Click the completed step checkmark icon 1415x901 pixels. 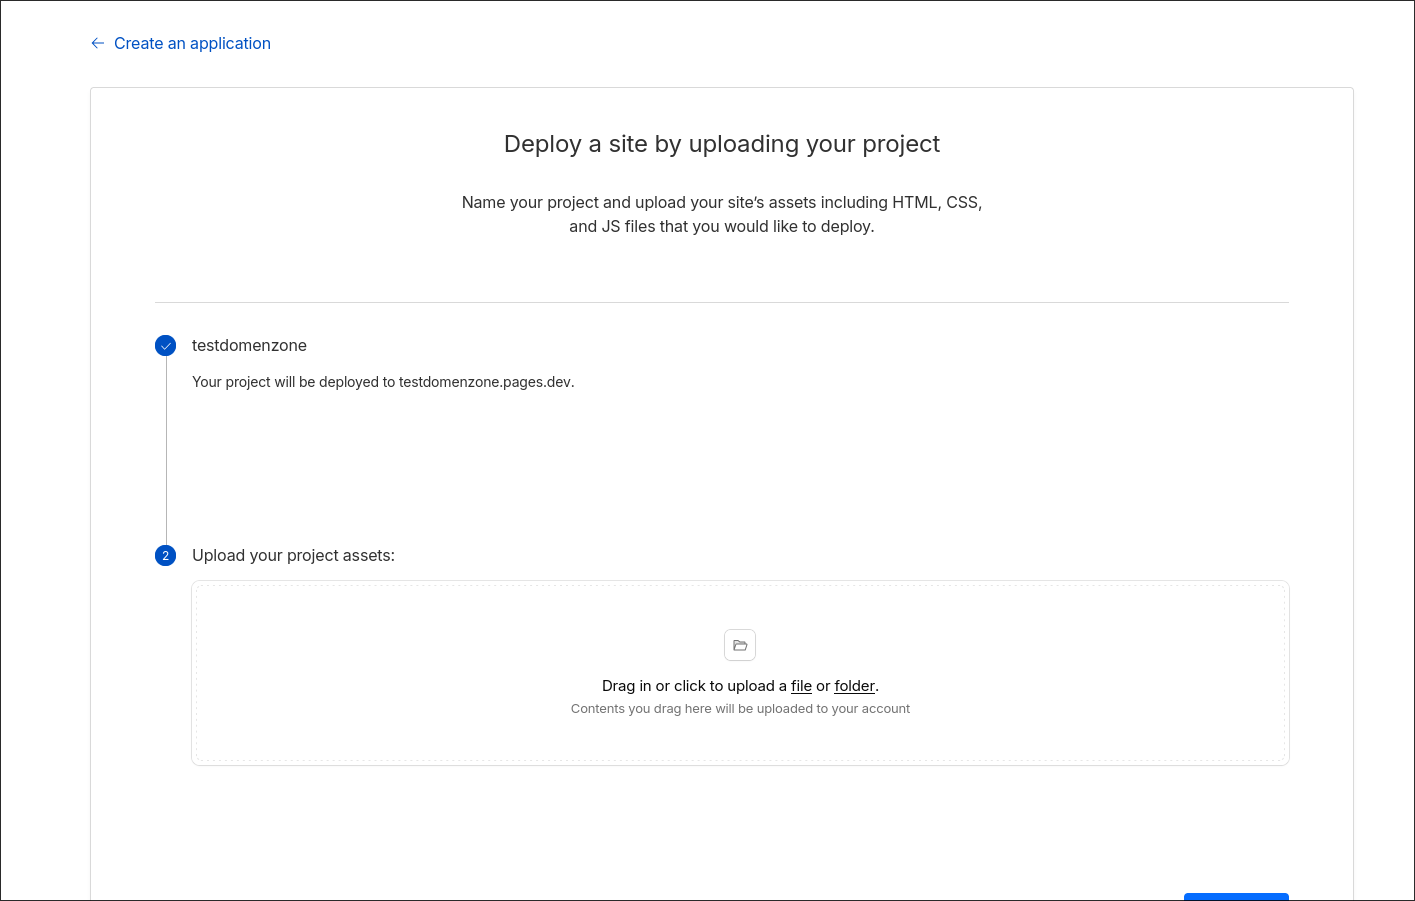click(x=166, y=346)
